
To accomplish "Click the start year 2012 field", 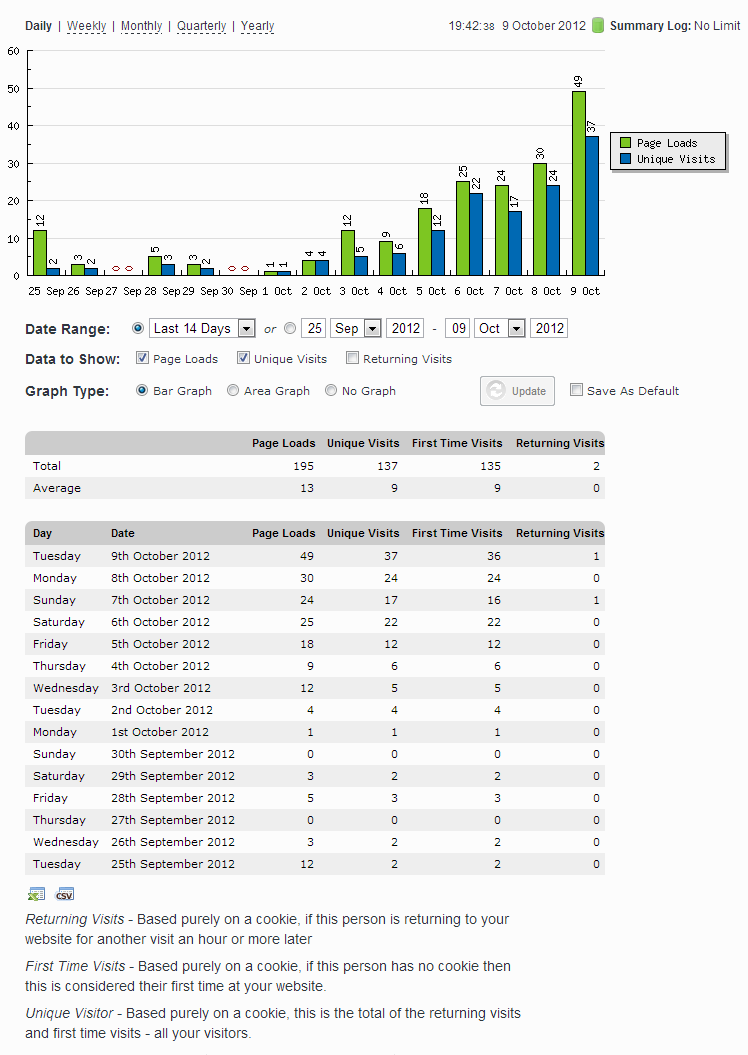I will coord(405,328).
